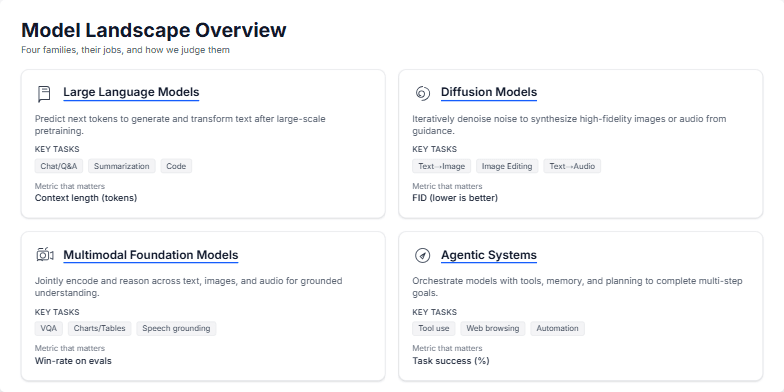Click the Large Language Models book icon
This screenshot has height=392, width=784.
point(44,94)
